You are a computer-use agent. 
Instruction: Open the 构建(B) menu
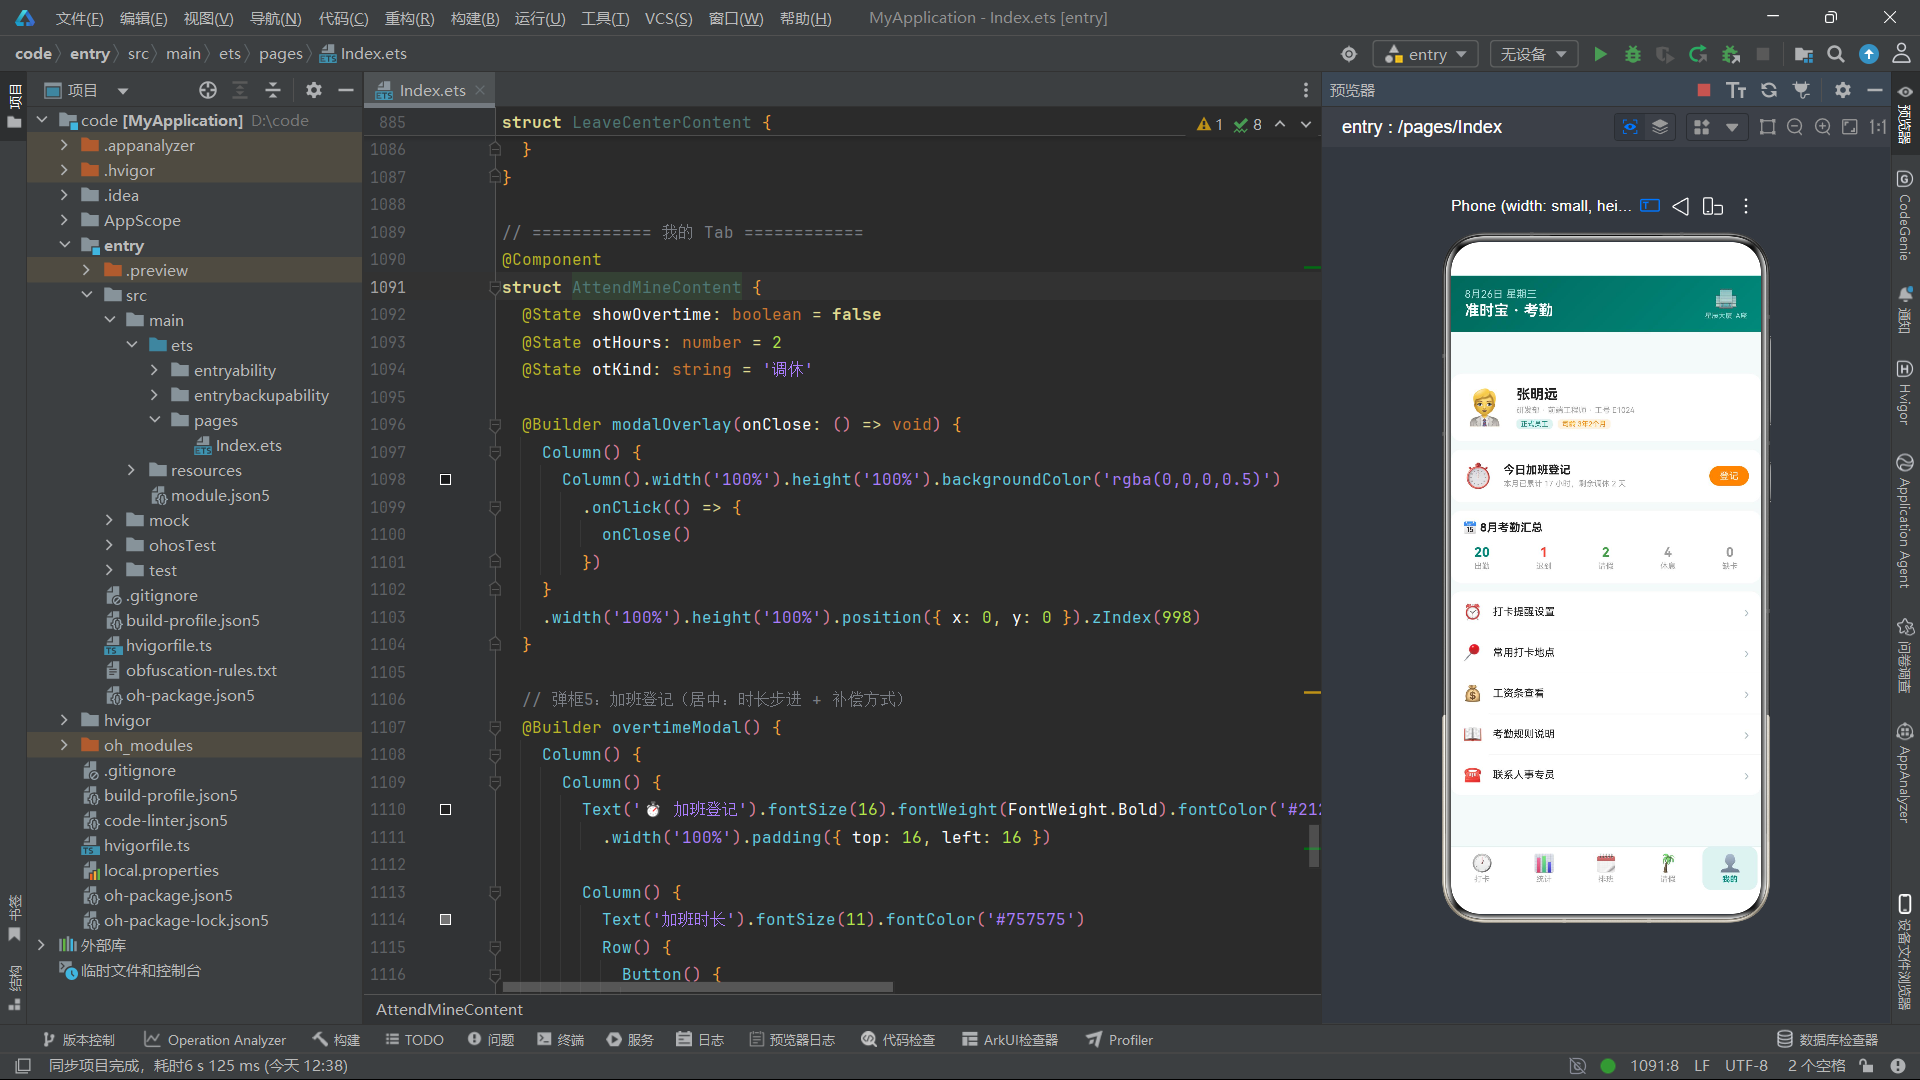click(475, 18)
